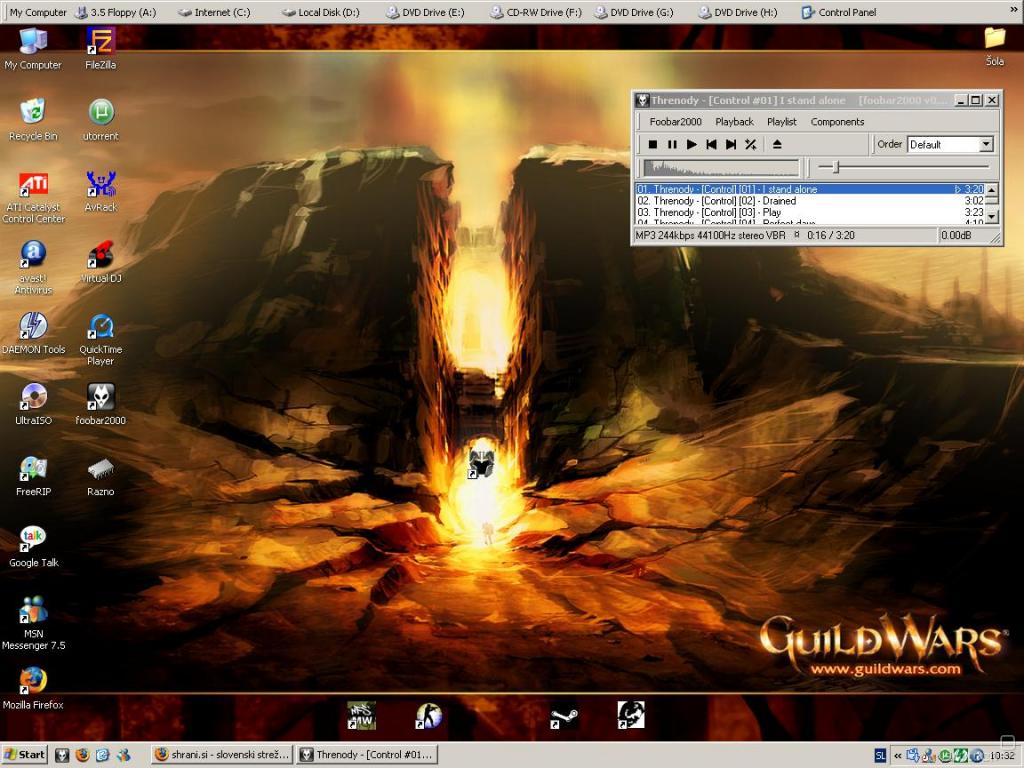Viewport: 1024px width, 768px height.
Task: Open the foobar2000 desktop shortcut icon
Action: click(101, 404)
